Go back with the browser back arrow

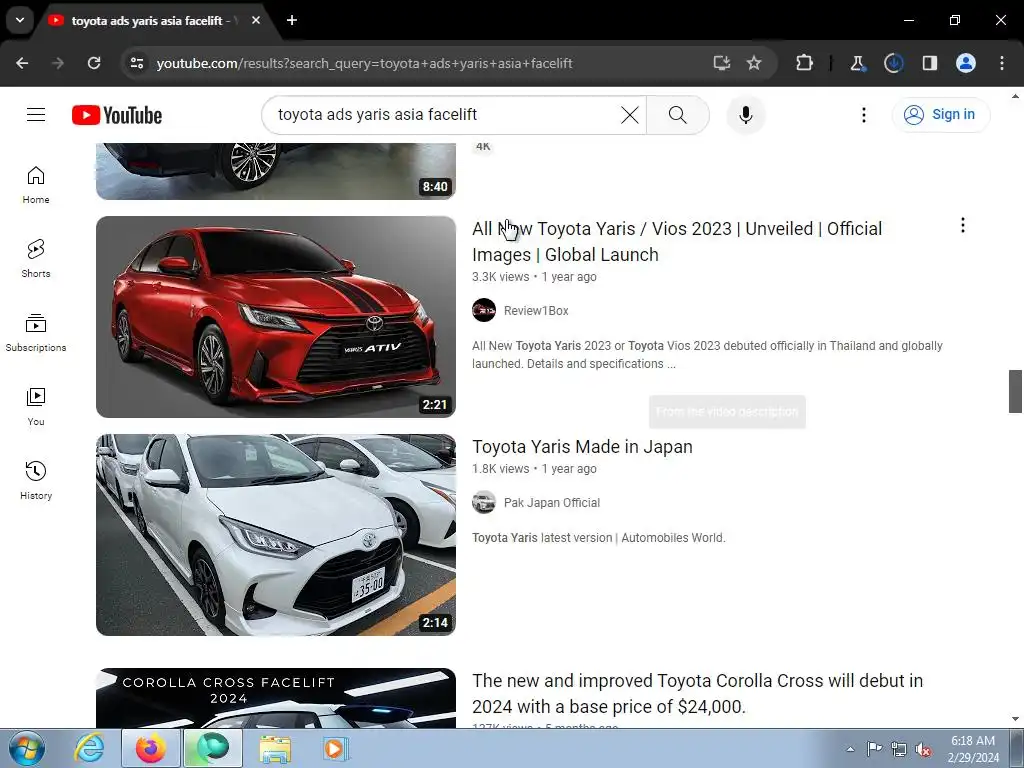(22, 63)
